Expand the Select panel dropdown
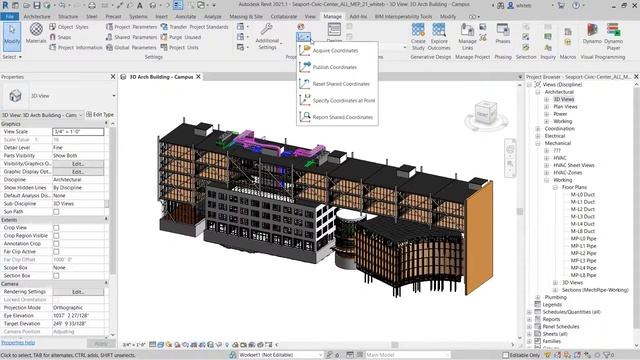 pos(12,57)
